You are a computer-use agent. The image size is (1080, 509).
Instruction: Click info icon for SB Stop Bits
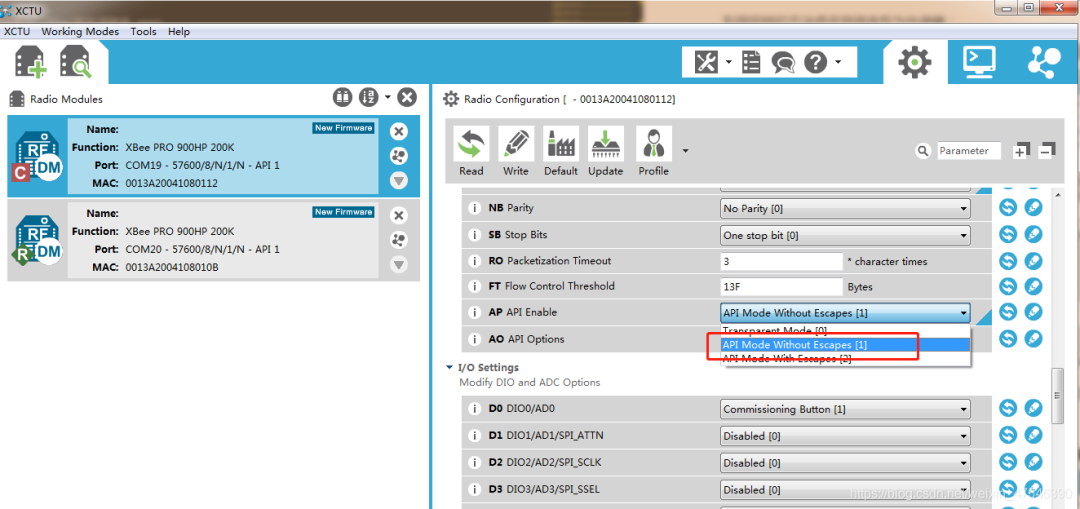[x=474, y=235]
